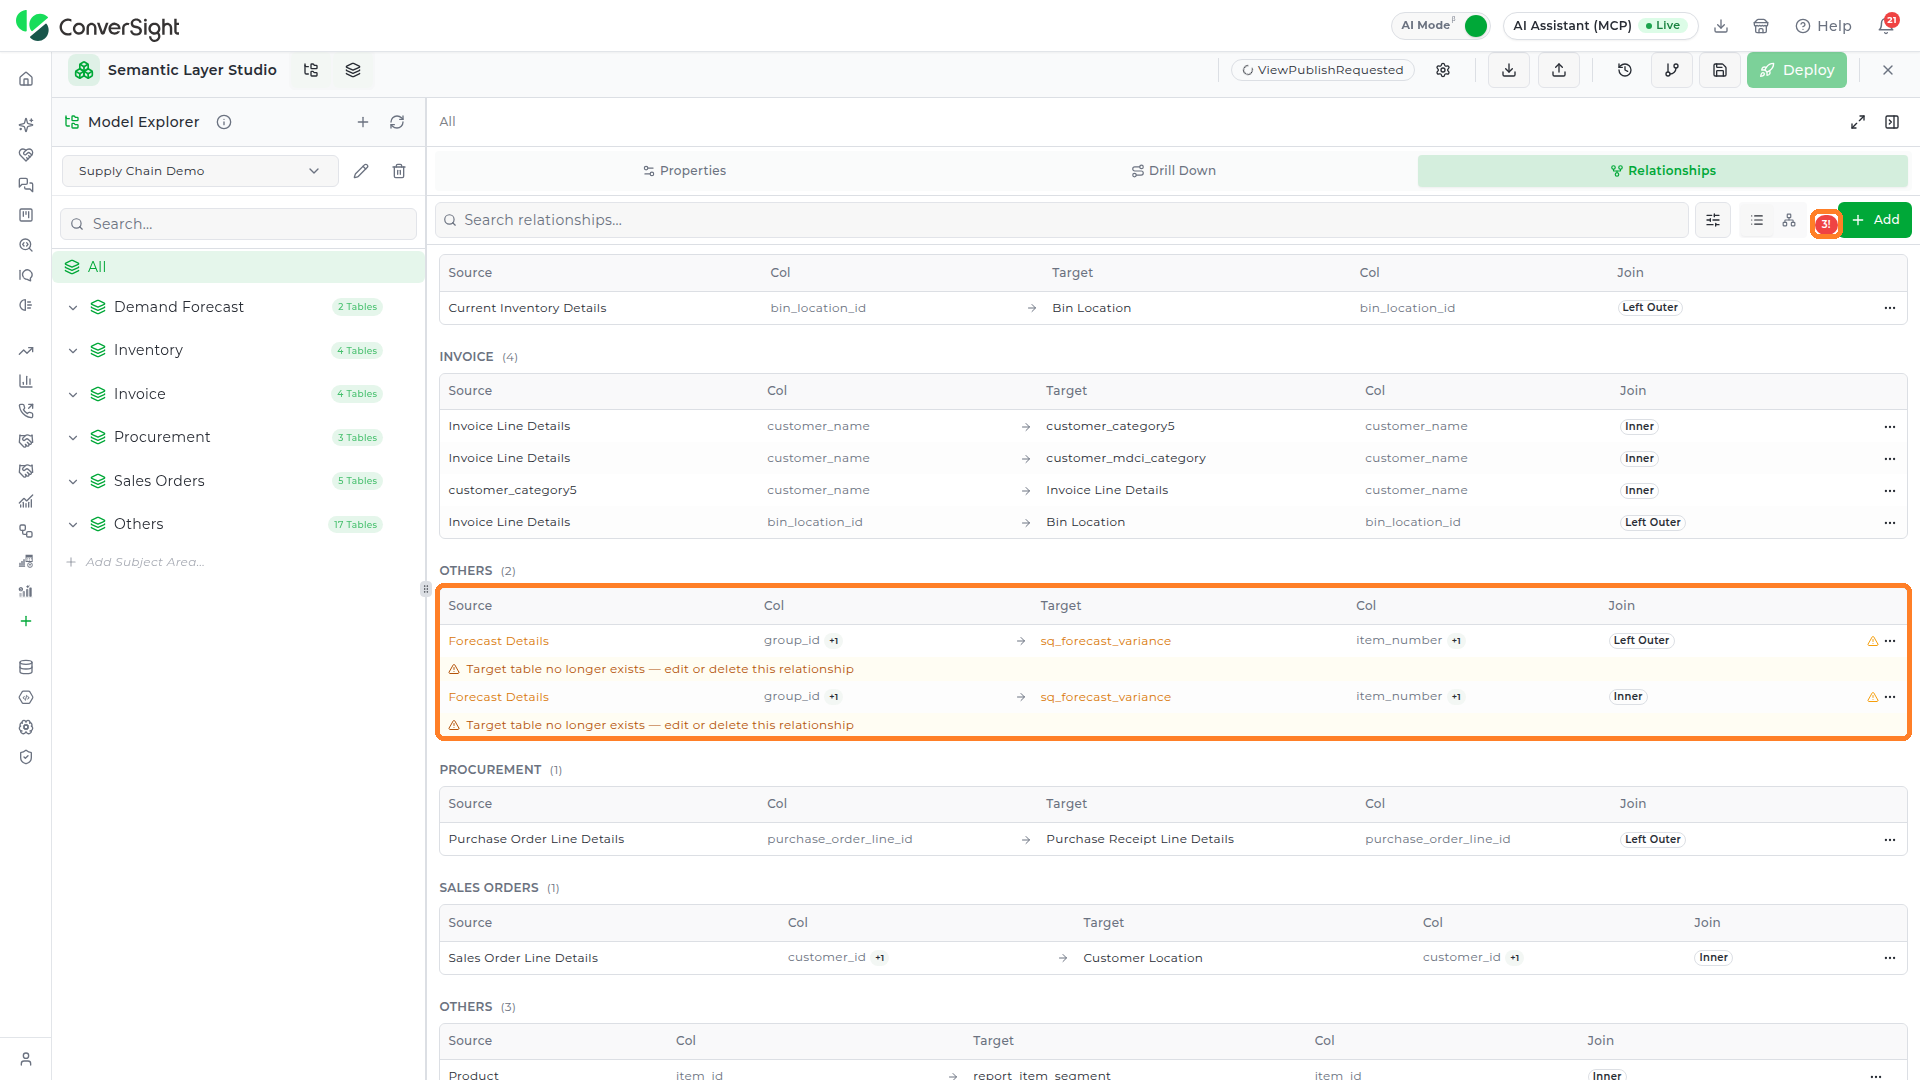Screen dimensions: 1920x1080
Task: Open the Help link
Action: pyautogui.click(x=1823, y=26)
